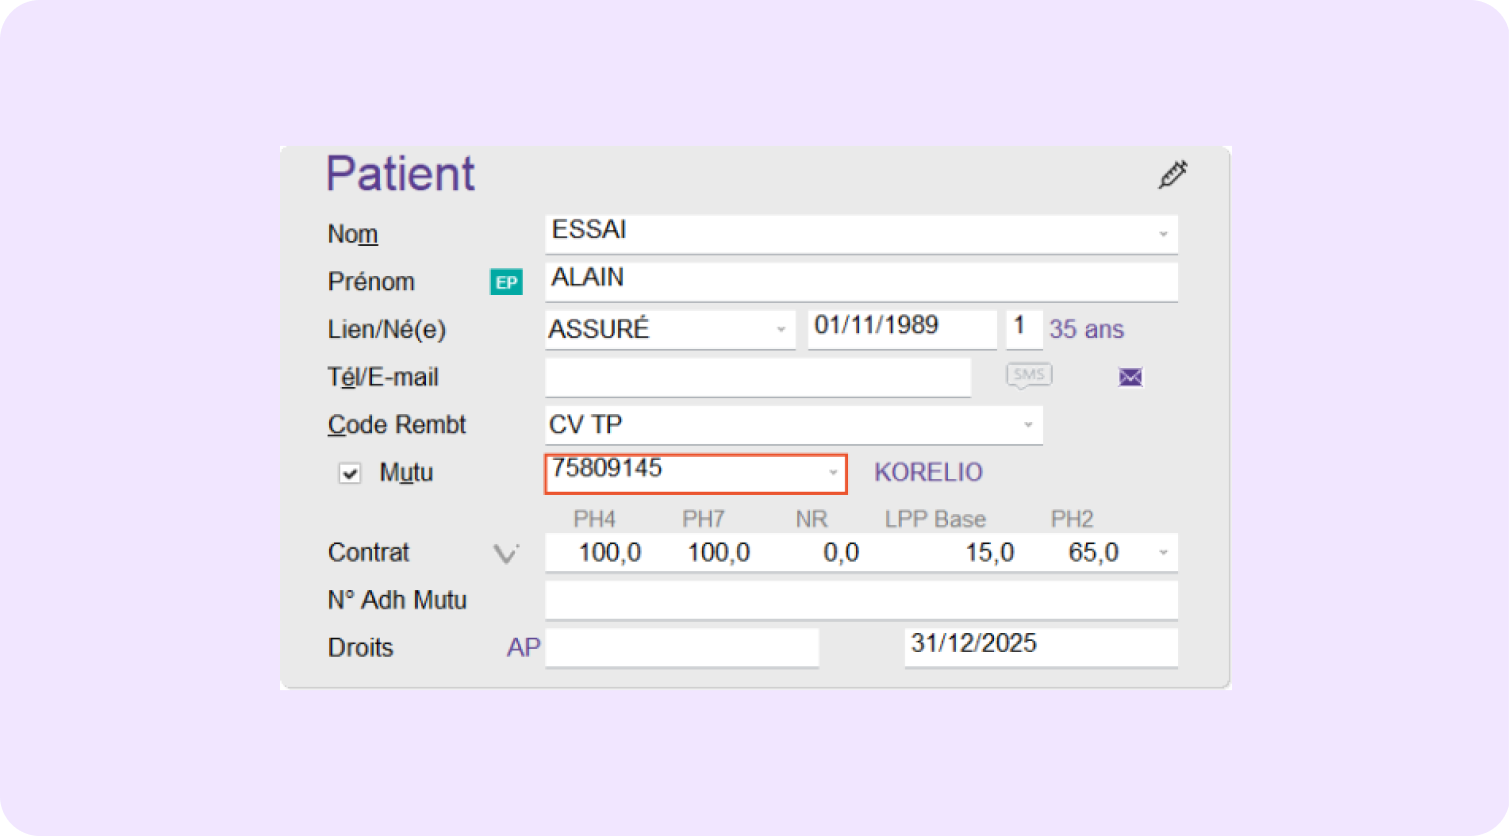The width and height of the screenshot is (1510, 836).
Task: Open email via the purple envelope icon
Action: click(x=1129, y=378)
